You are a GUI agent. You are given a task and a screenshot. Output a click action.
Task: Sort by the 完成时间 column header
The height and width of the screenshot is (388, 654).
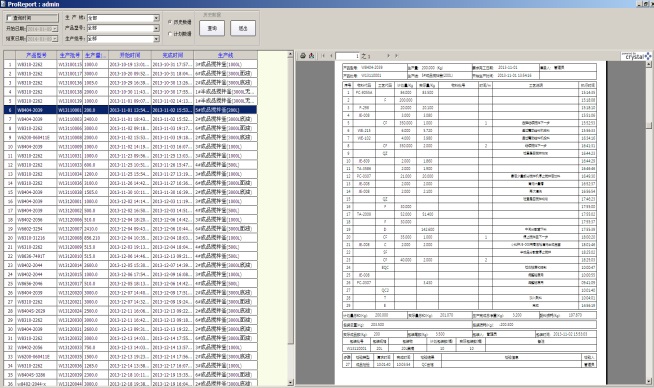pyautogui.click(x=172, y=55)
